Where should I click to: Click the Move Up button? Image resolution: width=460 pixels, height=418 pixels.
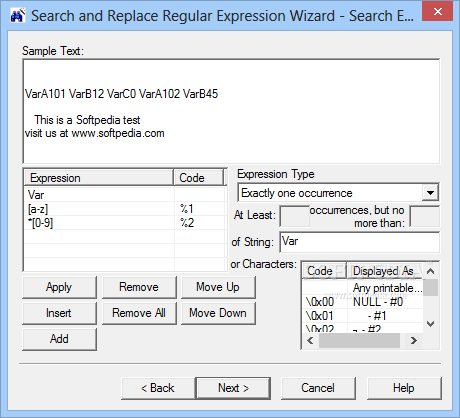point(218,287)
